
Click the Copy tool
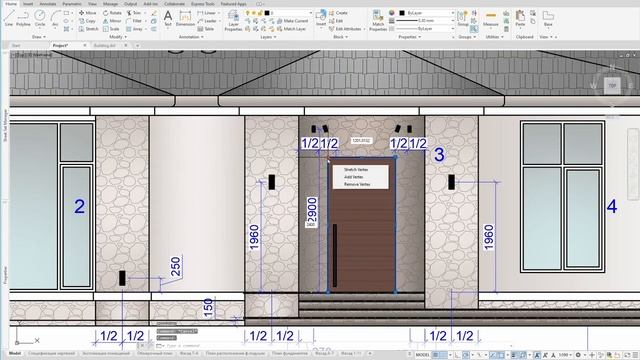(x=87, y=21)
